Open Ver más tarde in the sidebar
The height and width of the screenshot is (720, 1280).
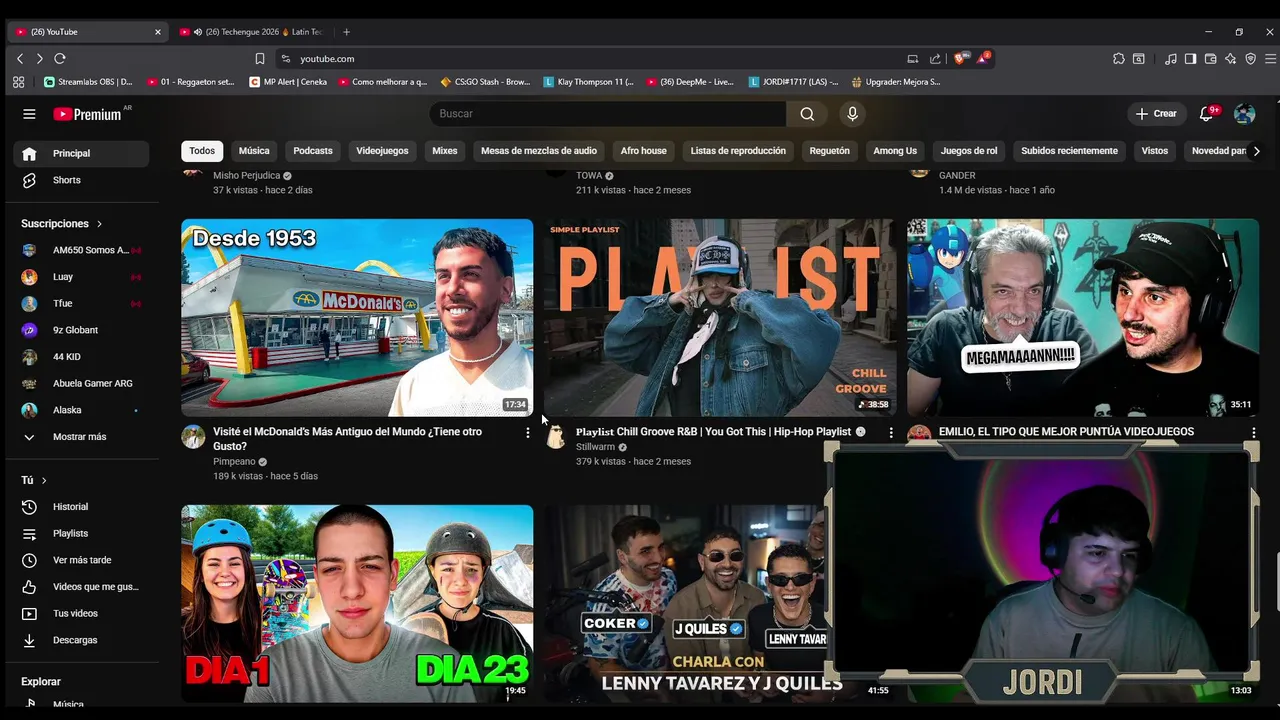coord(80,560)
